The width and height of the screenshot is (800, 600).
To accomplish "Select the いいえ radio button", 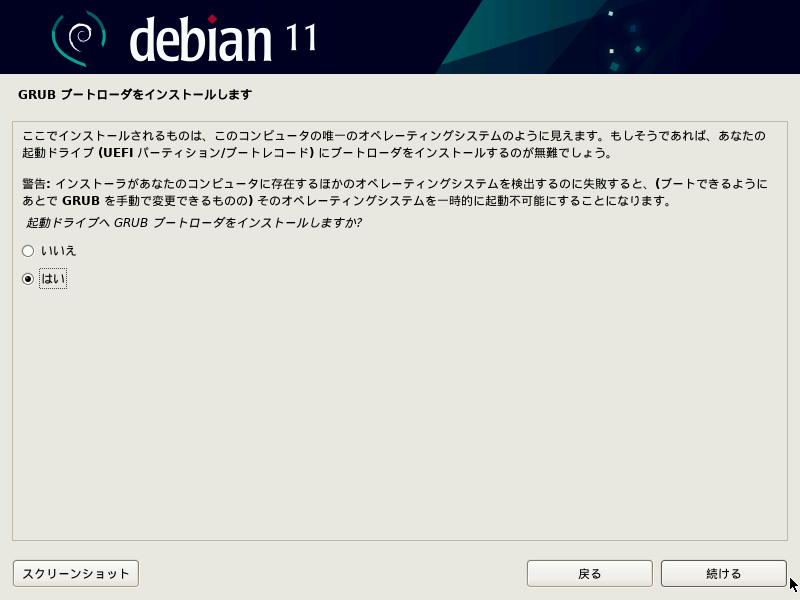I will click(x=28, y=251).
